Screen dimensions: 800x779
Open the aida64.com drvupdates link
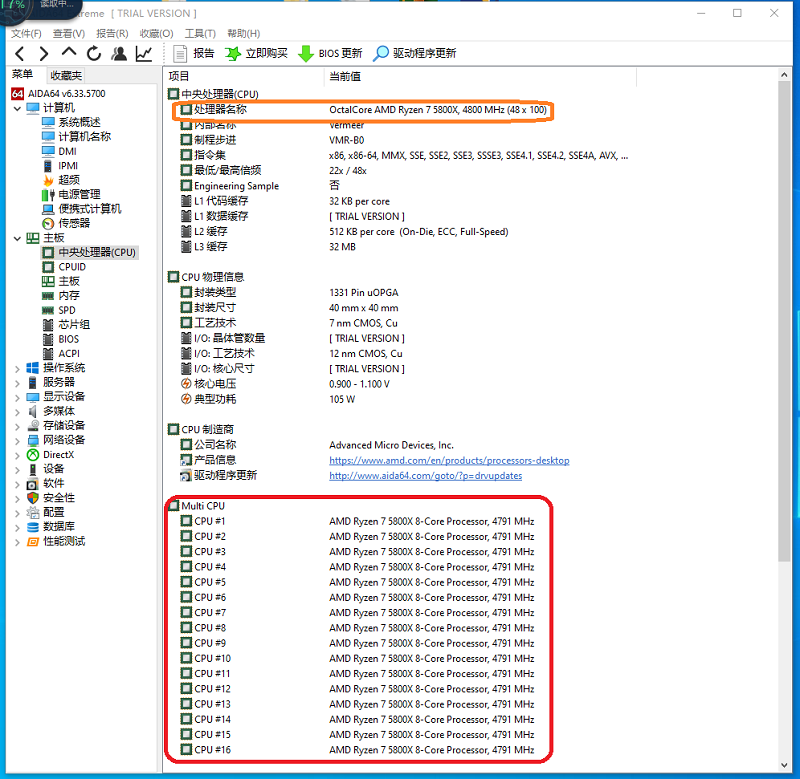point(426,475)
